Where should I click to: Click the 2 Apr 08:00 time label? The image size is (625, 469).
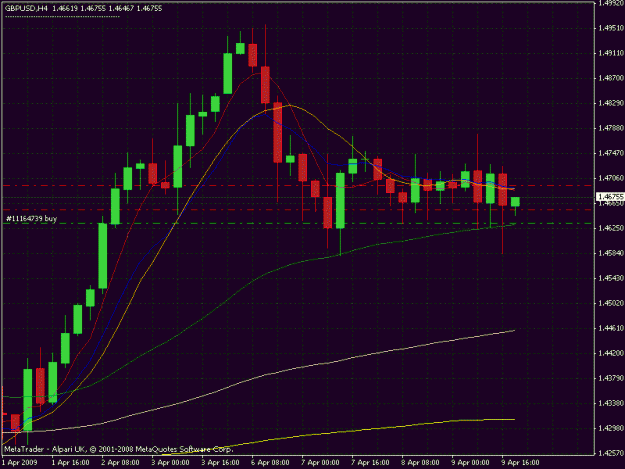click(120, 463)
